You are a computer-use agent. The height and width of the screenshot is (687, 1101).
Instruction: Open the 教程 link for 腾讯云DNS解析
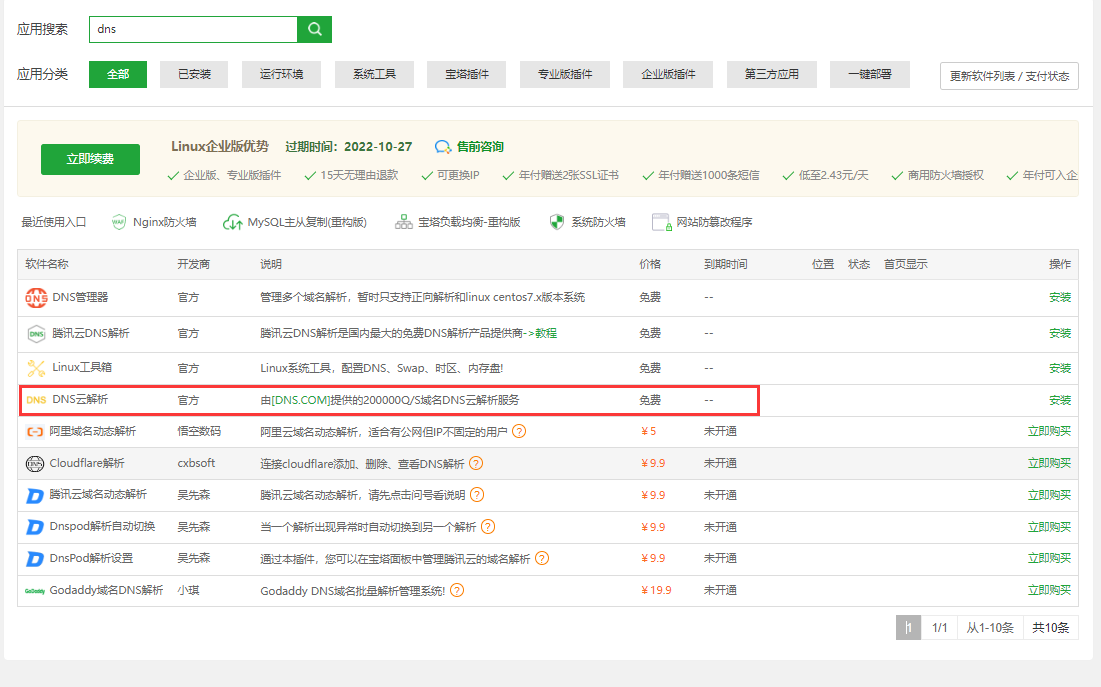pos(546,333)
